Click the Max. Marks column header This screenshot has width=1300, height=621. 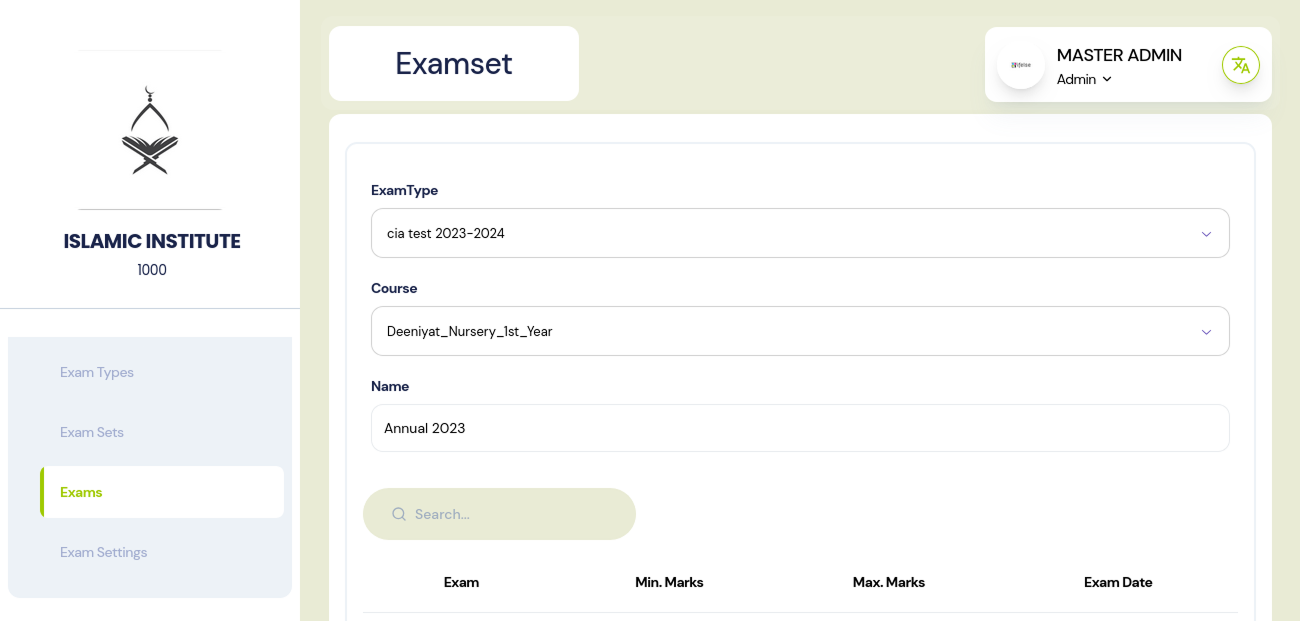888,582
